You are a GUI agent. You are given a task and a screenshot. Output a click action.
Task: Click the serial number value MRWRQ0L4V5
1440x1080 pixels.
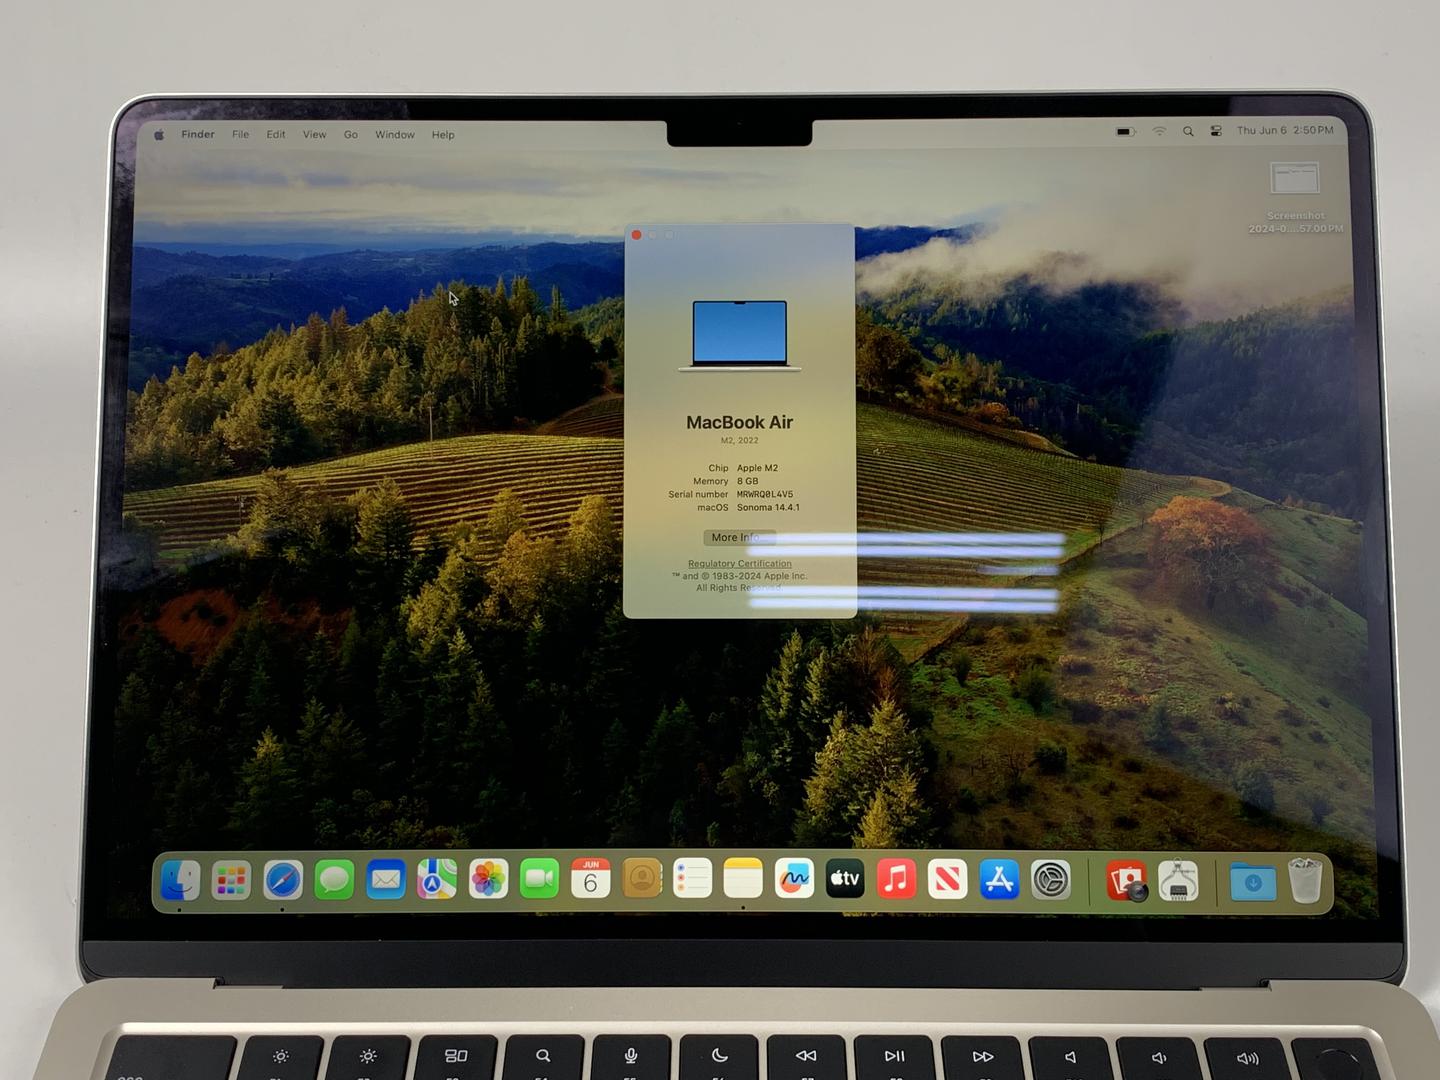click(765, 494)
